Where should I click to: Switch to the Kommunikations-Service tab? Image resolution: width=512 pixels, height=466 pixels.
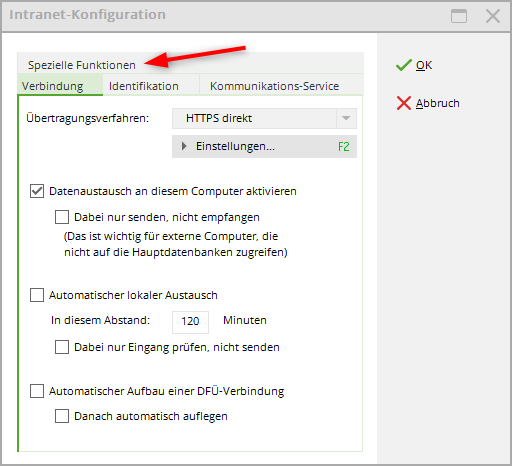pyautogui.click(x=274, y=86)
